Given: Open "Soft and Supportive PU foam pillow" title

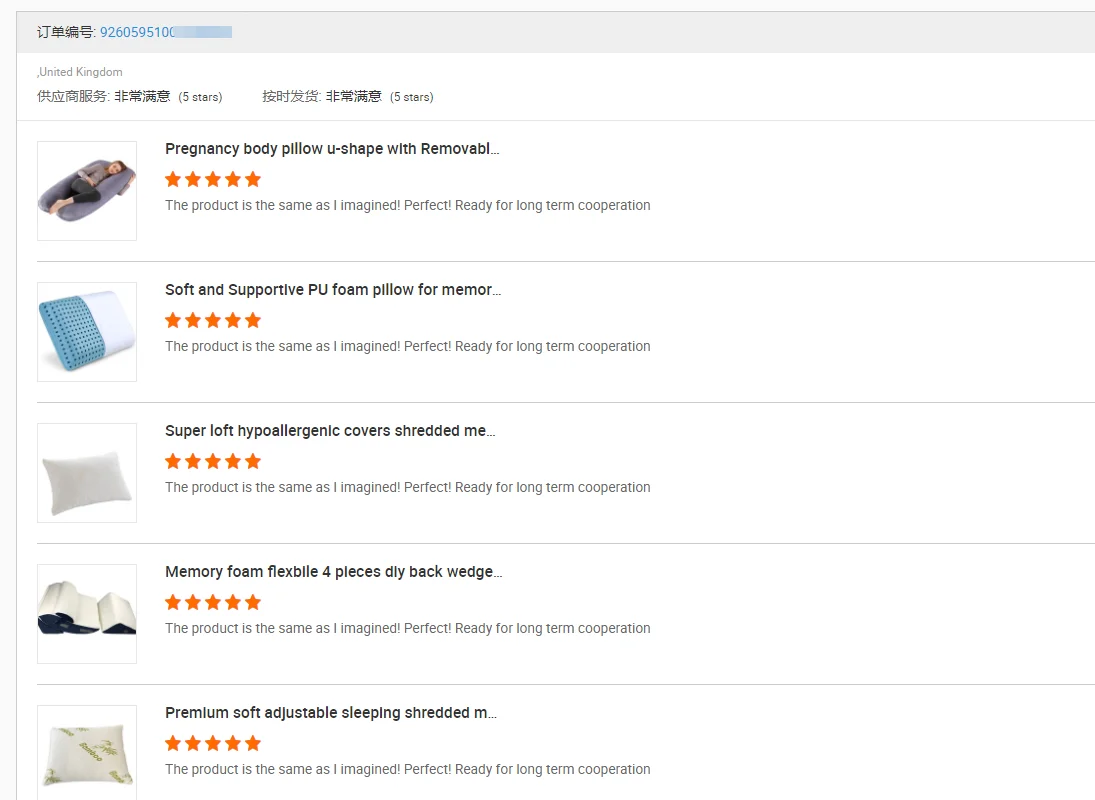Looking at the screenshot, I should click(x=333, y=290).
